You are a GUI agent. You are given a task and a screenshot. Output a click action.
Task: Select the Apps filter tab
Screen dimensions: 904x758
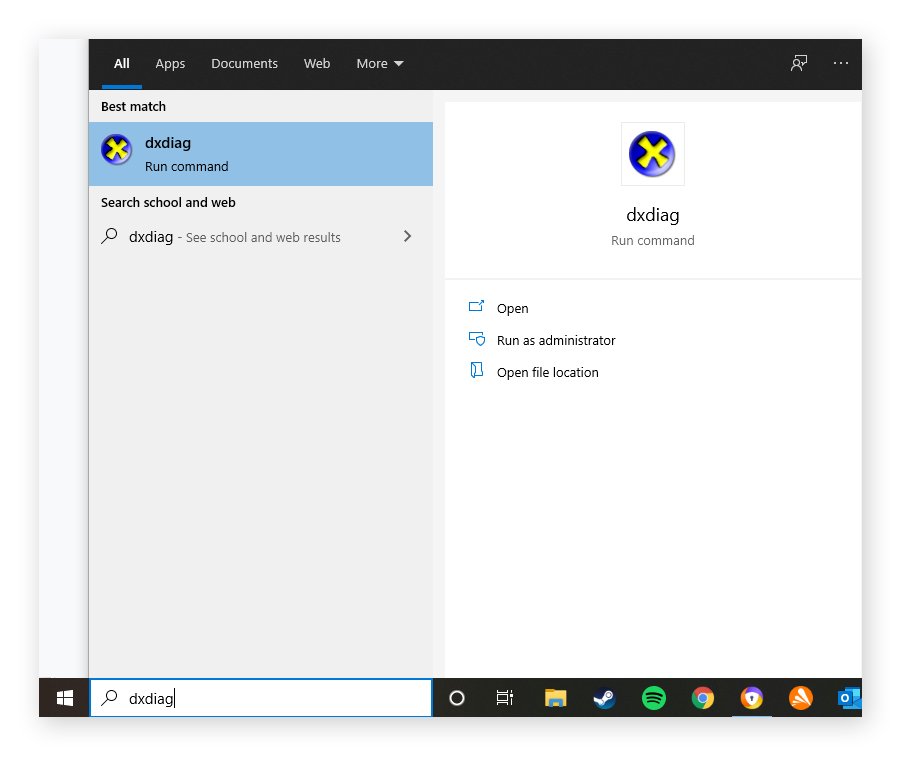tap(170, 63)
